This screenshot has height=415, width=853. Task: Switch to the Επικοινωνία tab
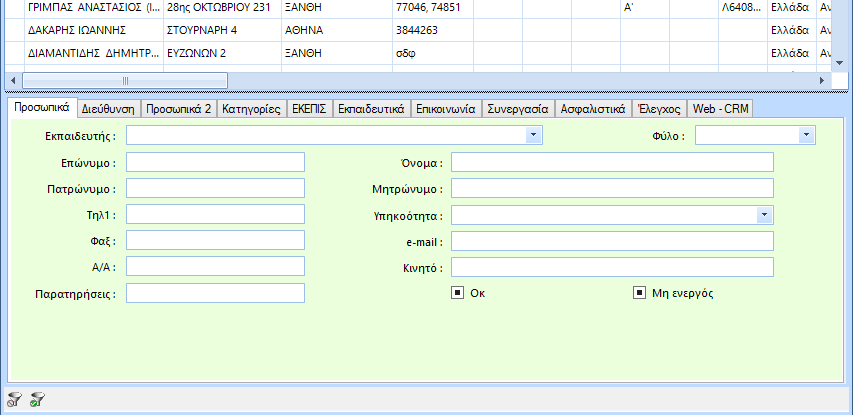(x=445, y=108)
